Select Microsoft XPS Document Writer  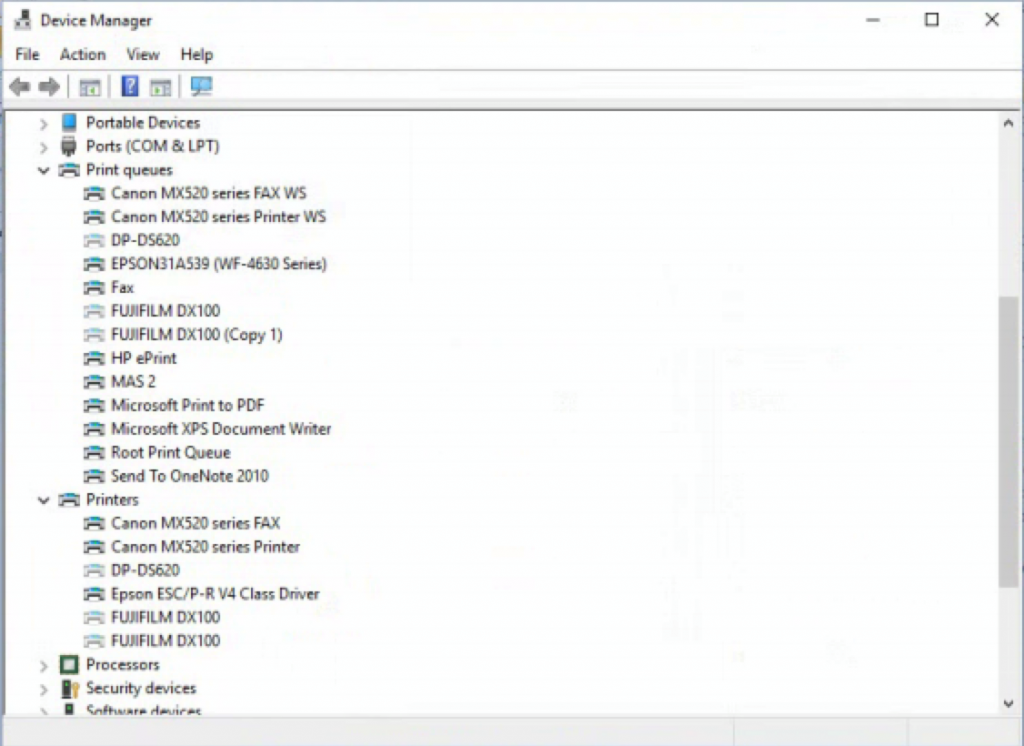pyautogui.click(x=221, y=429)
